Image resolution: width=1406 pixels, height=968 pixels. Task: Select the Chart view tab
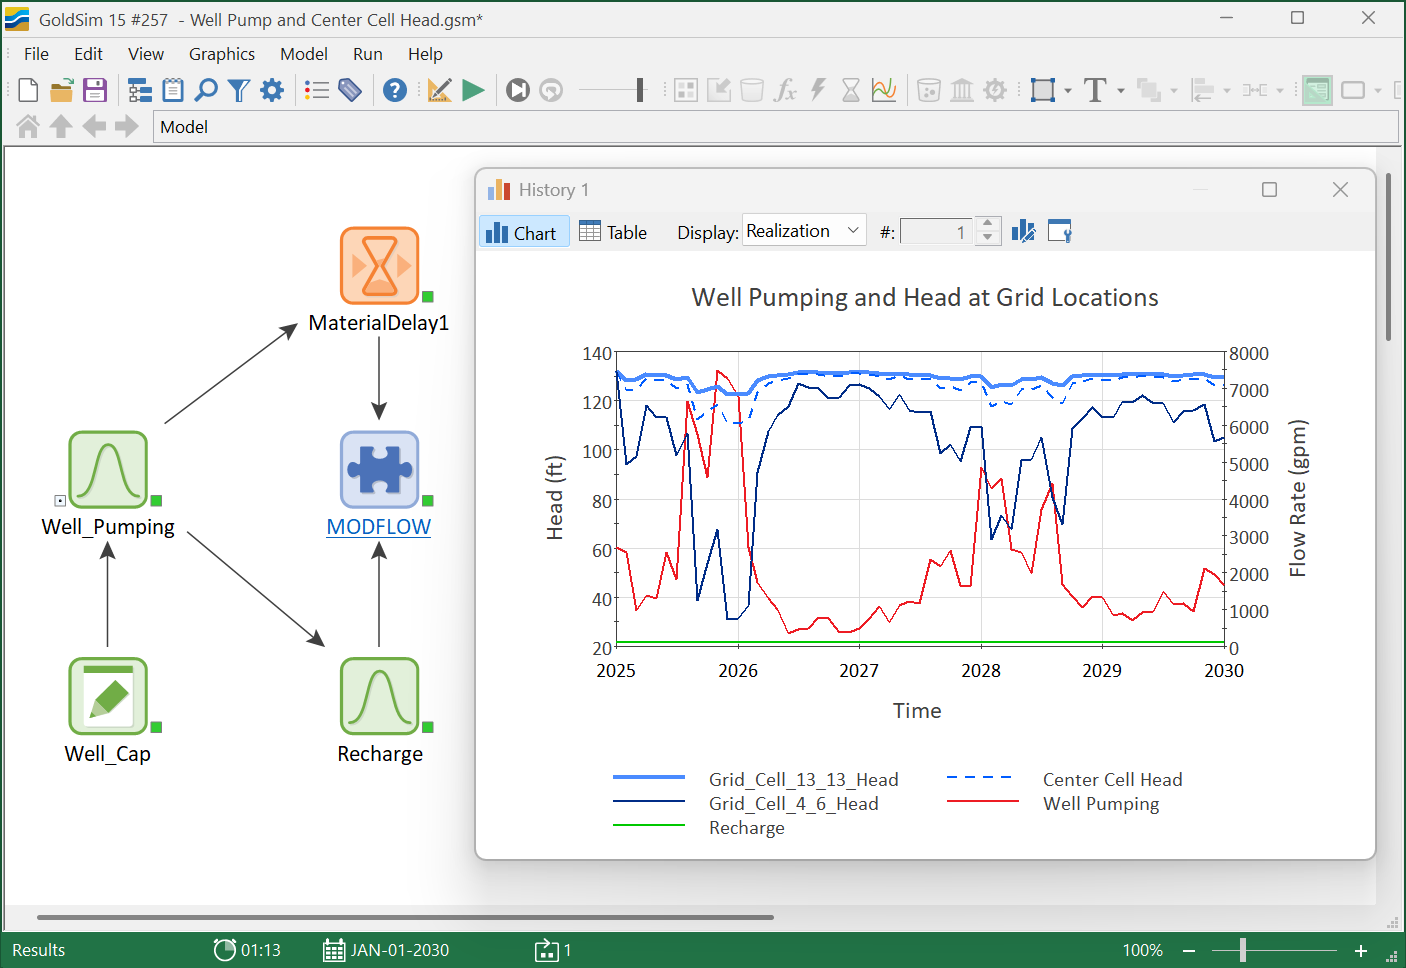pyautogui.click(x=524, y=231)
